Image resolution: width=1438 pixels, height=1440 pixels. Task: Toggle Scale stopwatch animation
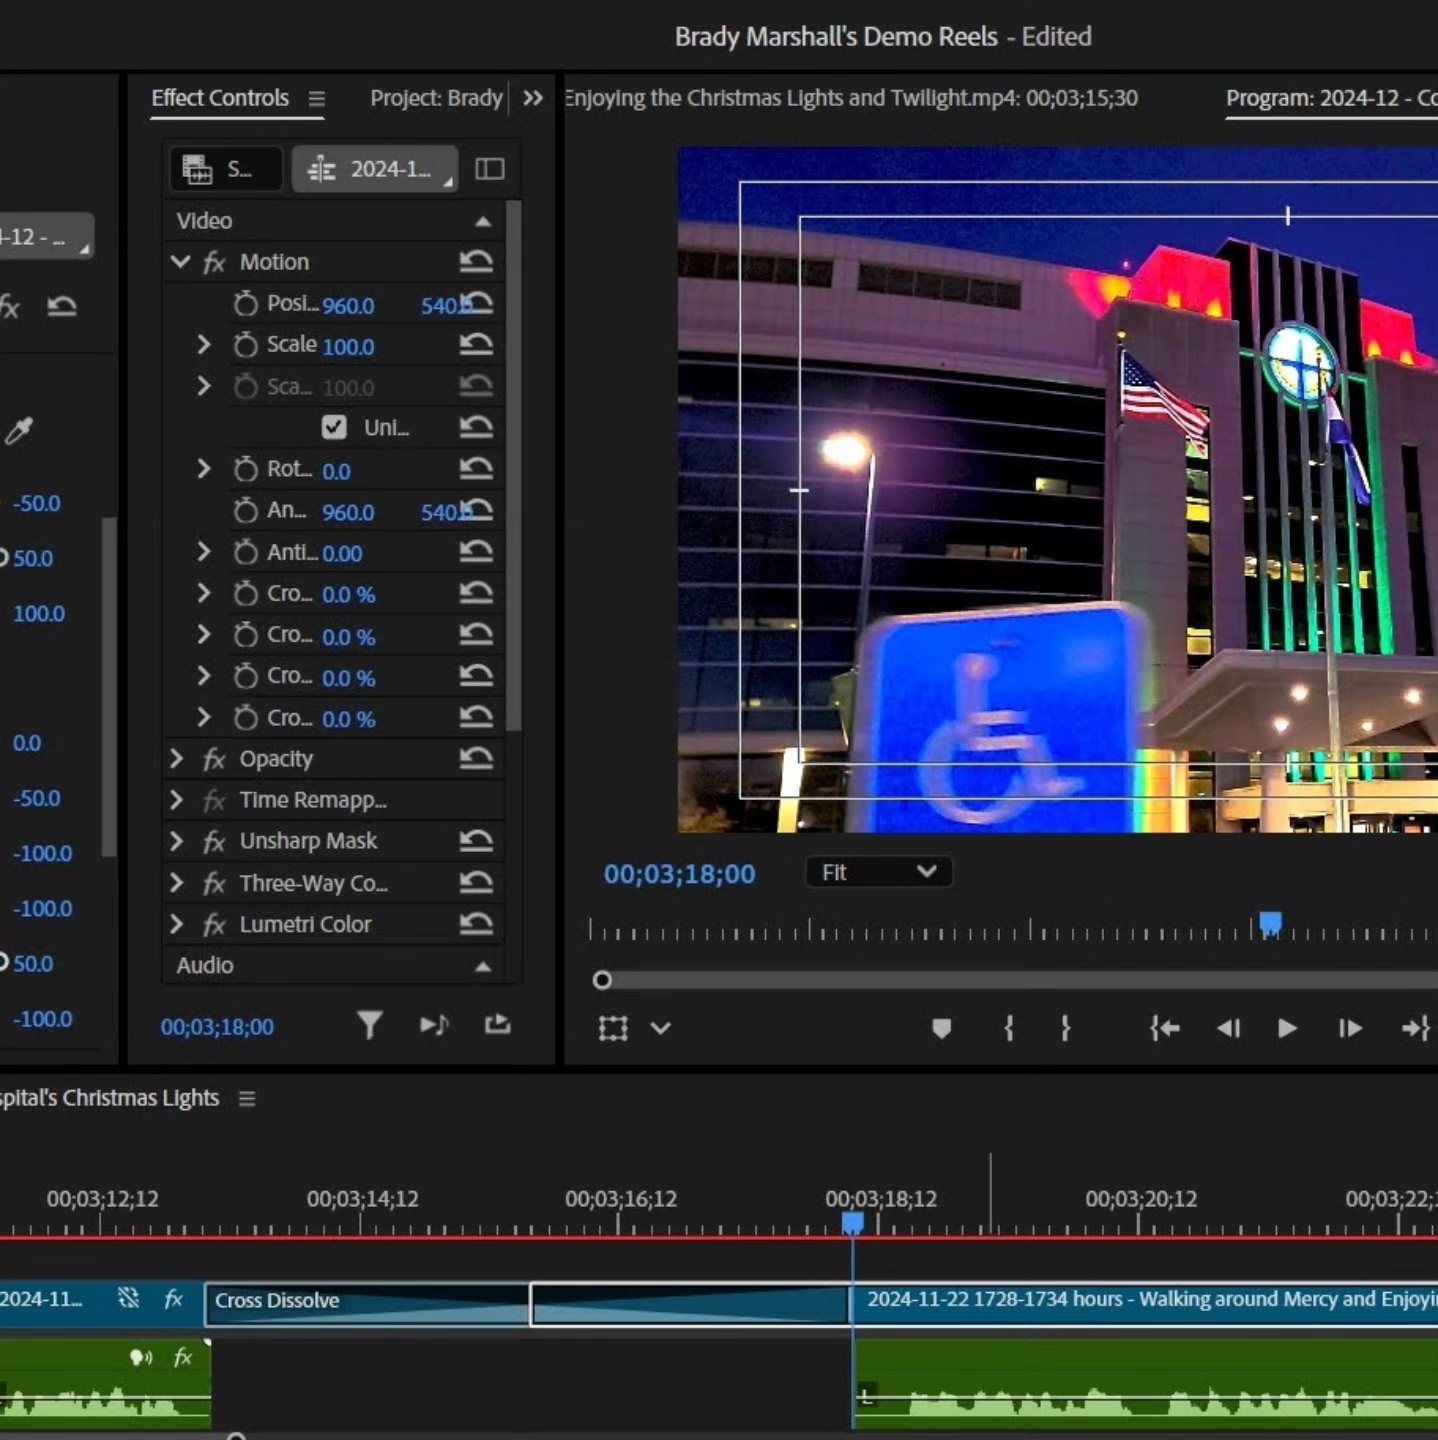[245, 345]
